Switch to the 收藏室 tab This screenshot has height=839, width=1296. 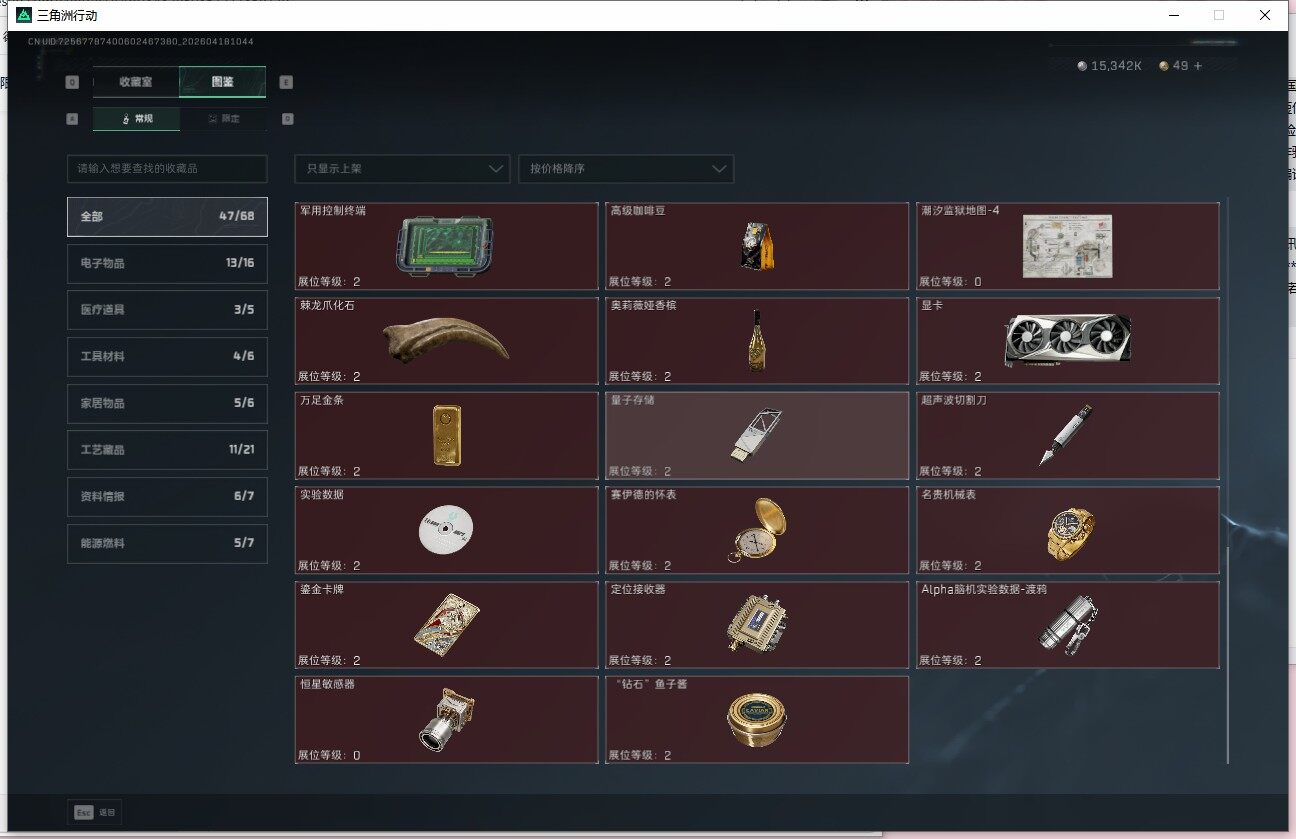pos(136,82)
